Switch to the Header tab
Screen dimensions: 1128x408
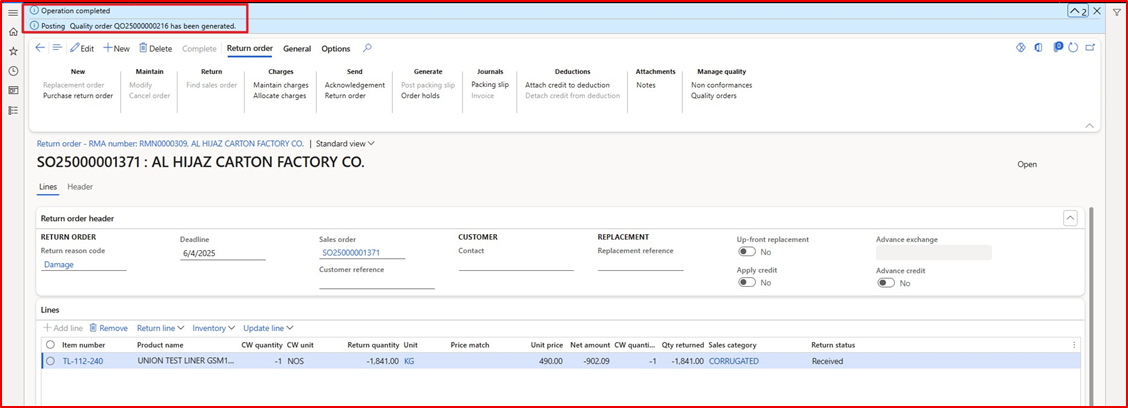pyautogui.click(x=80, y=187)
